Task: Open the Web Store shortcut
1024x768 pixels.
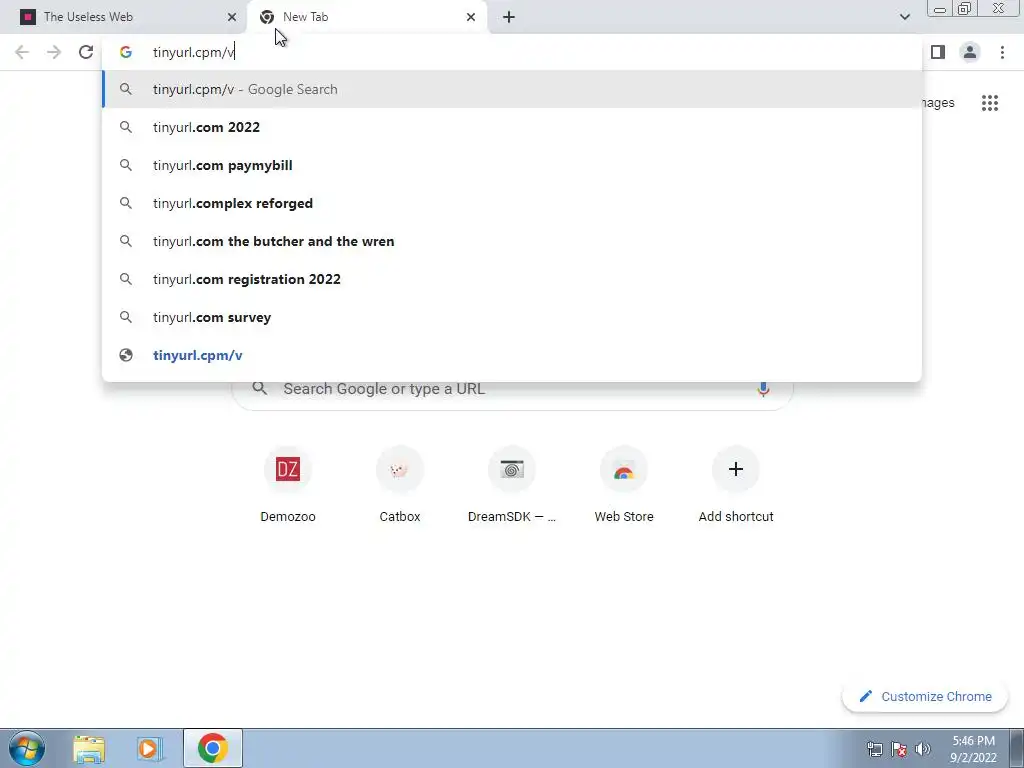Action: (624, 485)
